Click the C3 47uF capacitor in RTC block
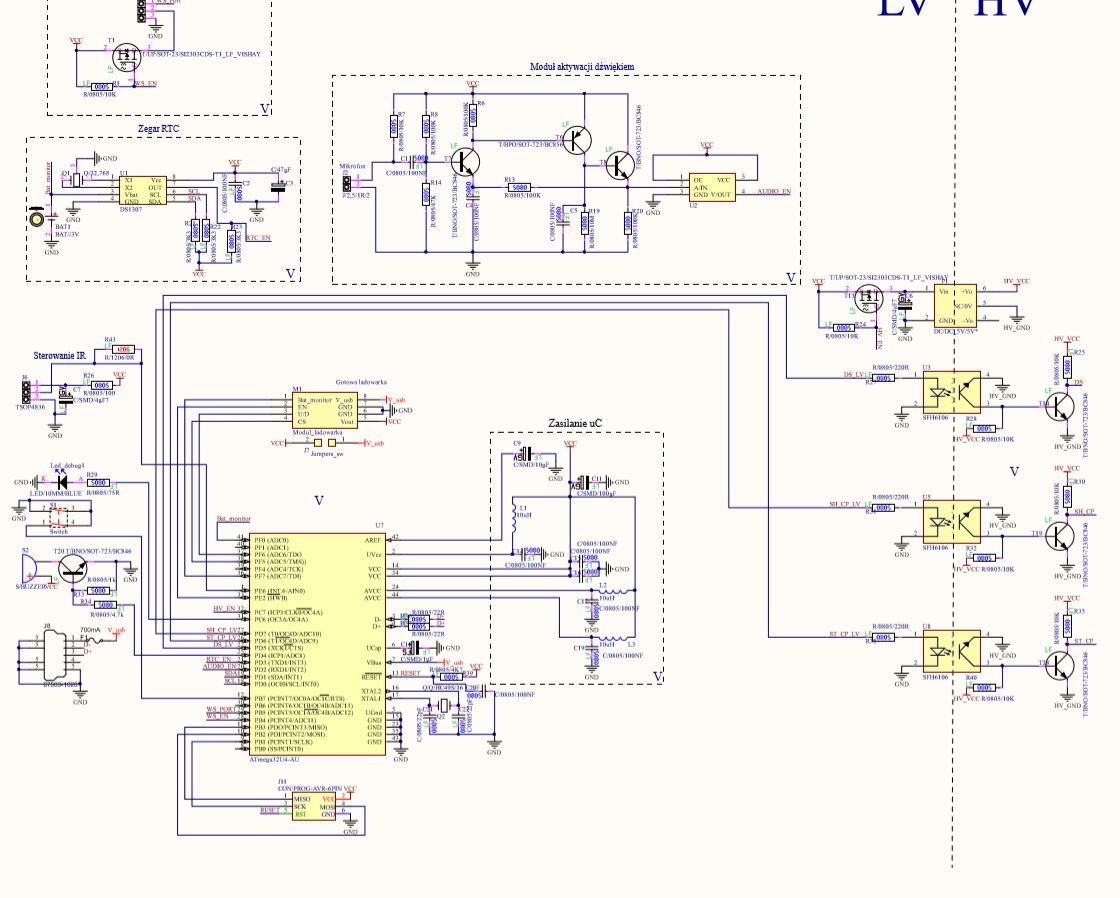This screenshot has height=898, width=1120. (x=279, y=187)
